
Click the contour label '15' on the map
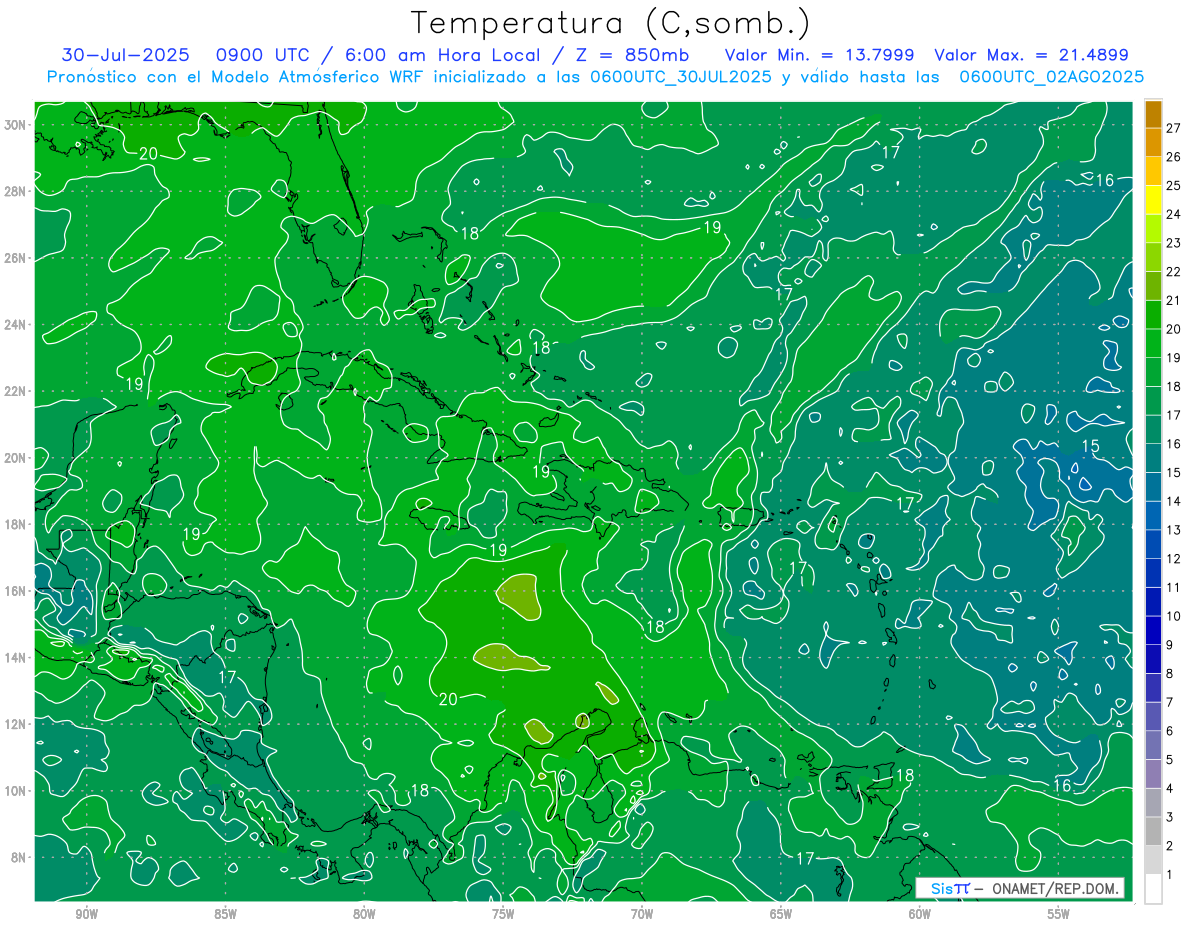(1090, 445)
